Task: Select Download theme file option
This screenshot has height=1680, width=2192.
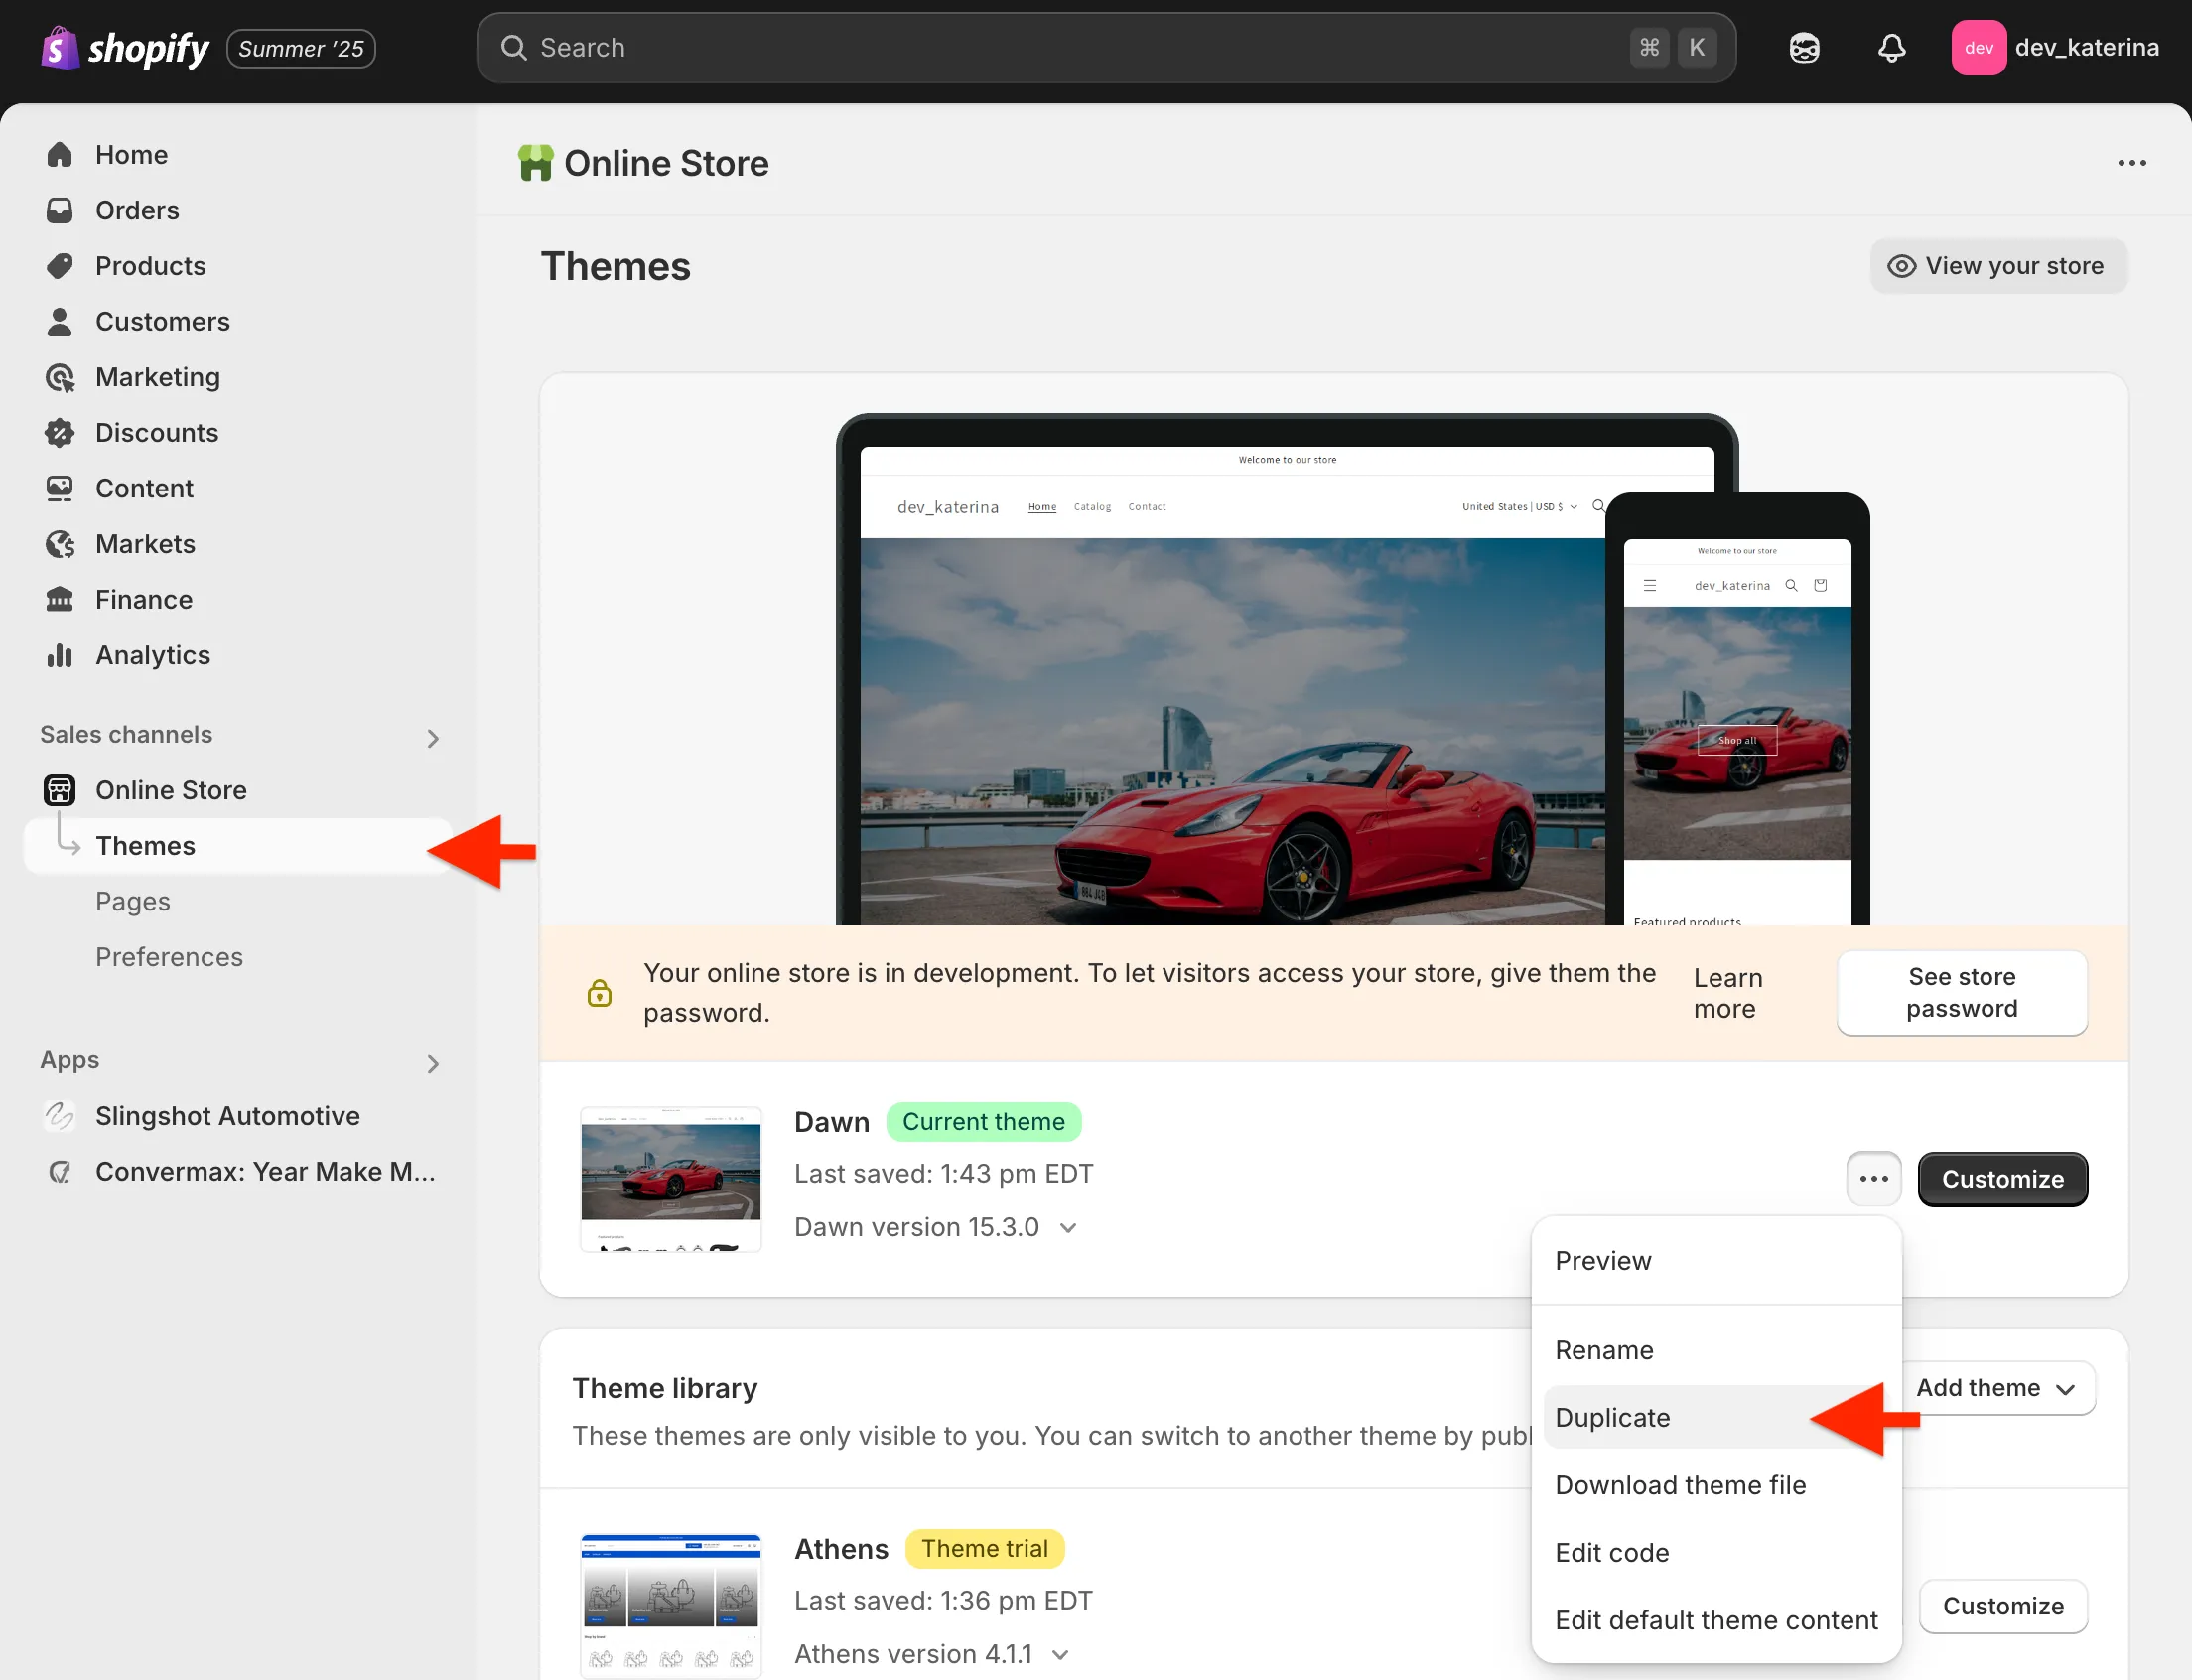Action: pyautogui.click(x=1680, y=1485)
